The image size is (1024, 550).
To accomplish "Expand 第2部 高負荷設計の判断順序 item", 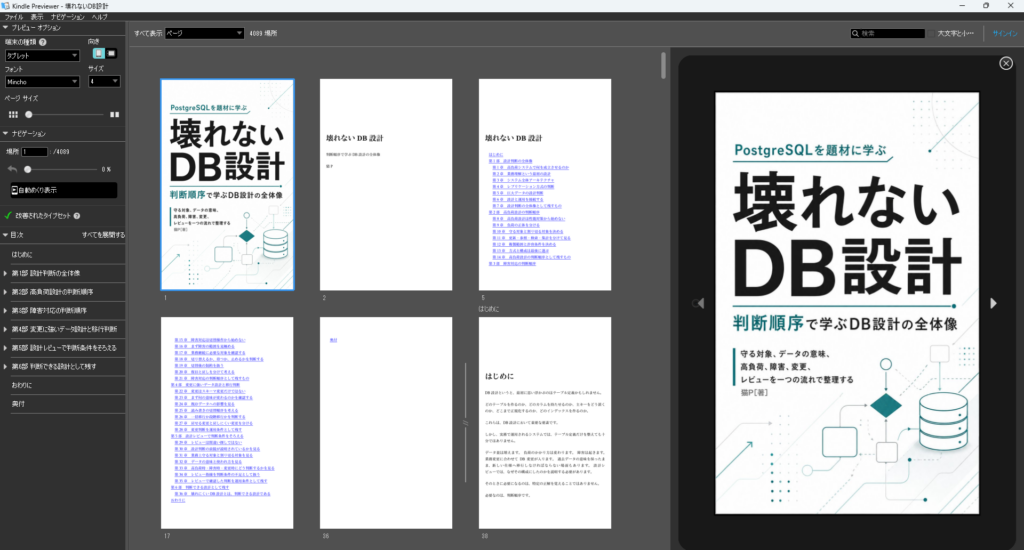I will pos(5,292).
